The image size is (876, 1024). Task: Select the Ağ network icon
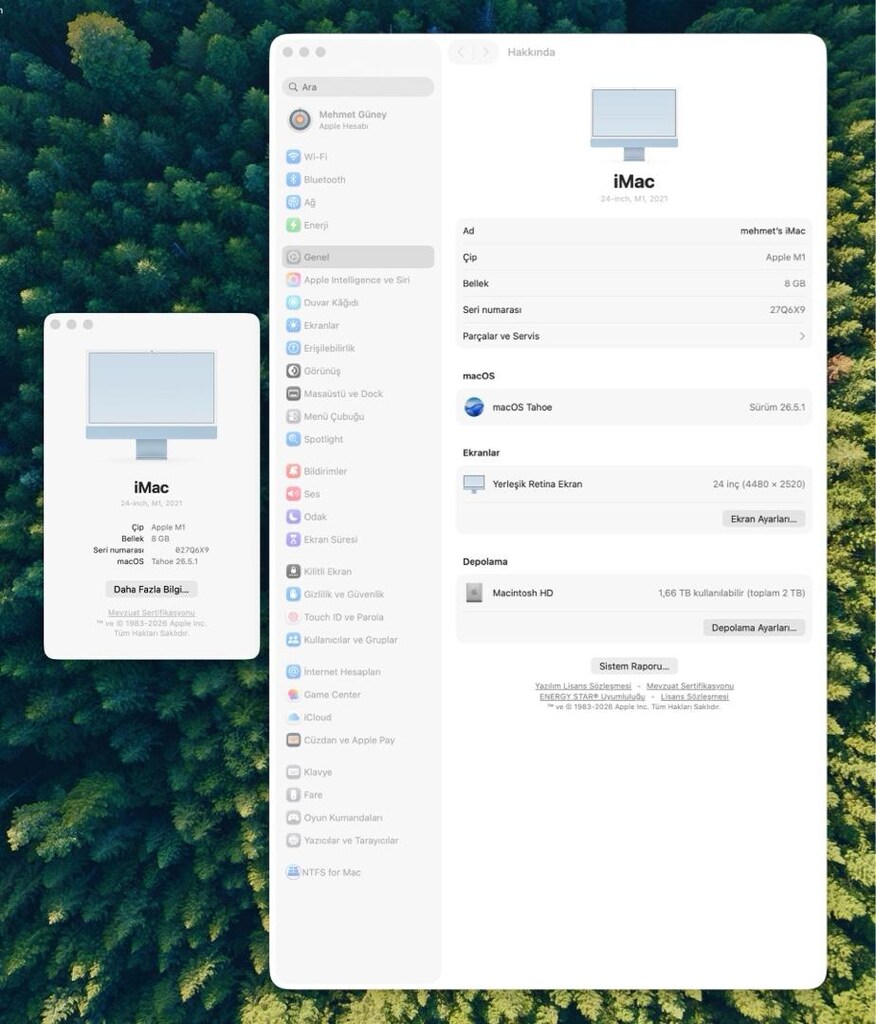293,202
